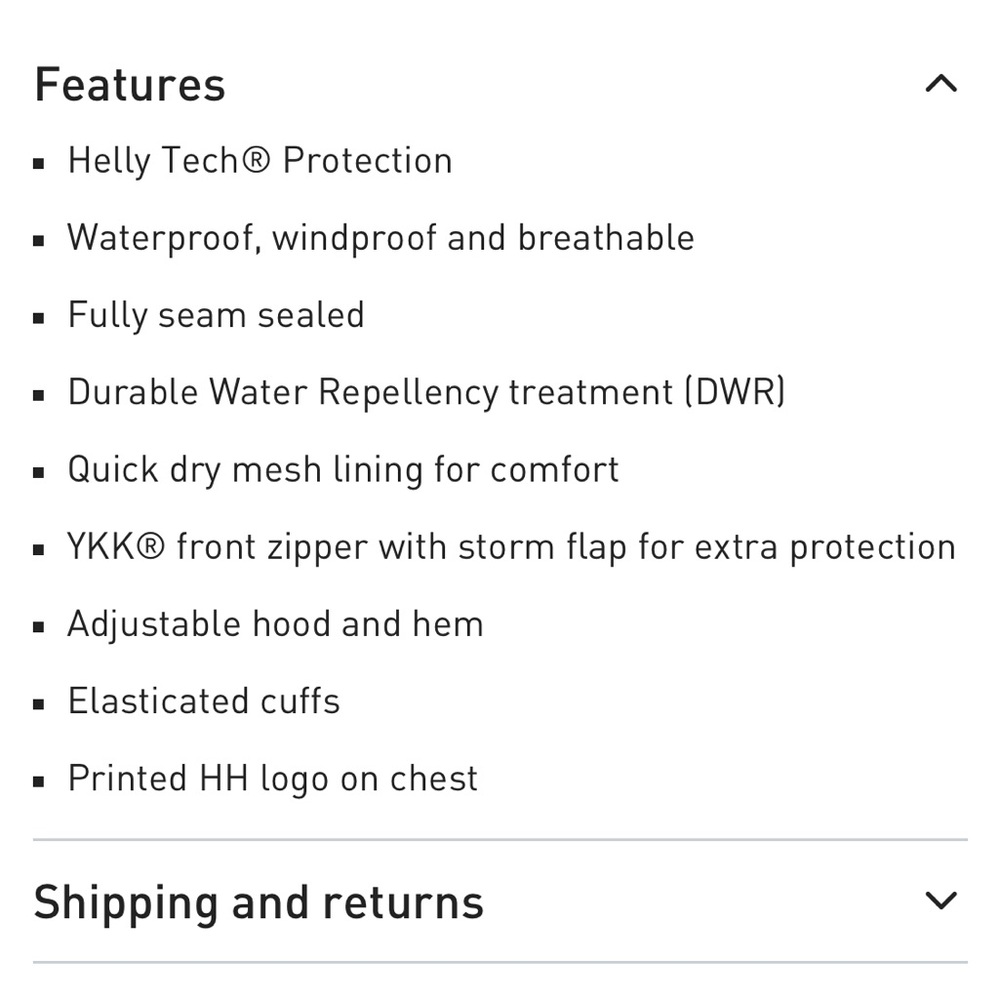Expand Shipping and returns chevron
Screen dimensions: 1000x1000
pos(941,901)
